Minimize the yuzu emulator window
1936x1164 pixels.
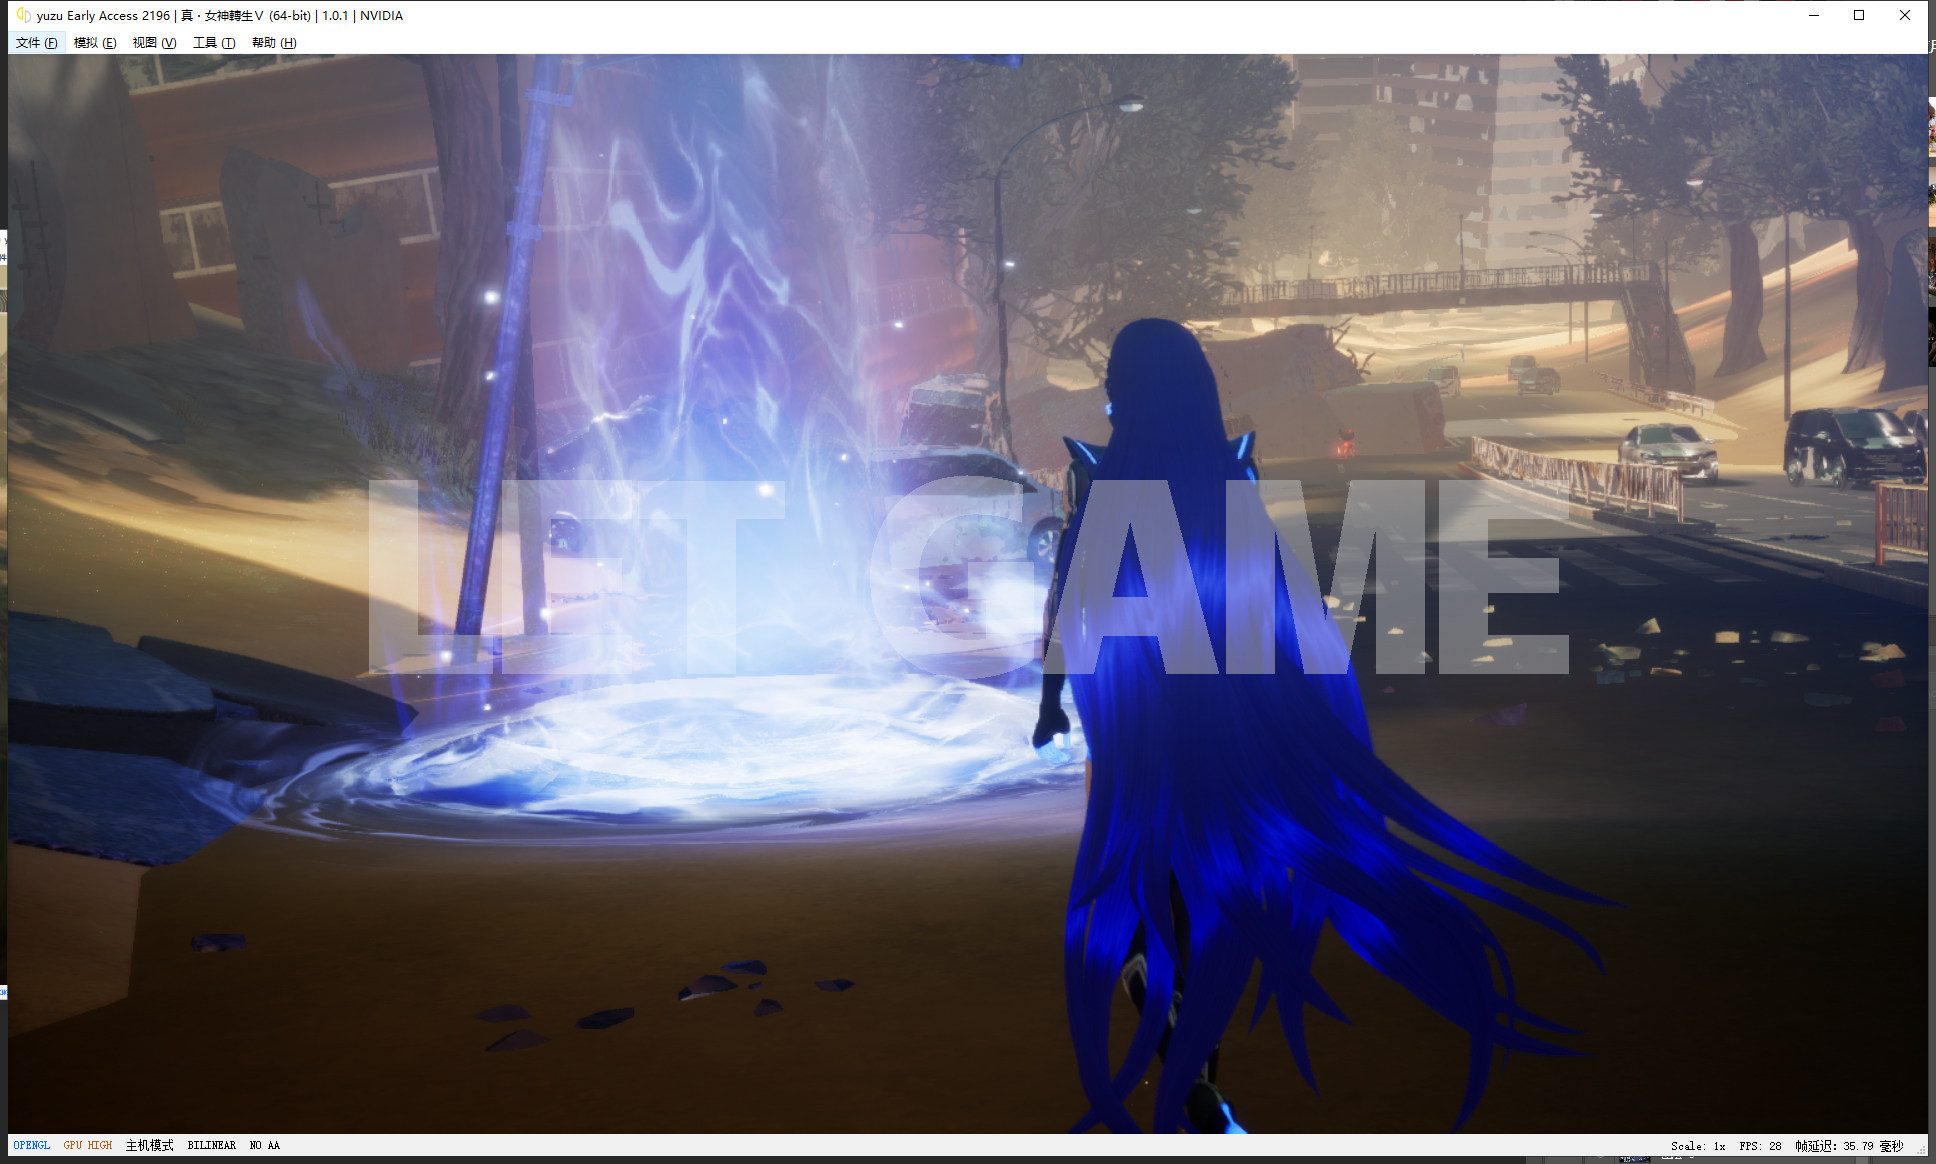1814,15
